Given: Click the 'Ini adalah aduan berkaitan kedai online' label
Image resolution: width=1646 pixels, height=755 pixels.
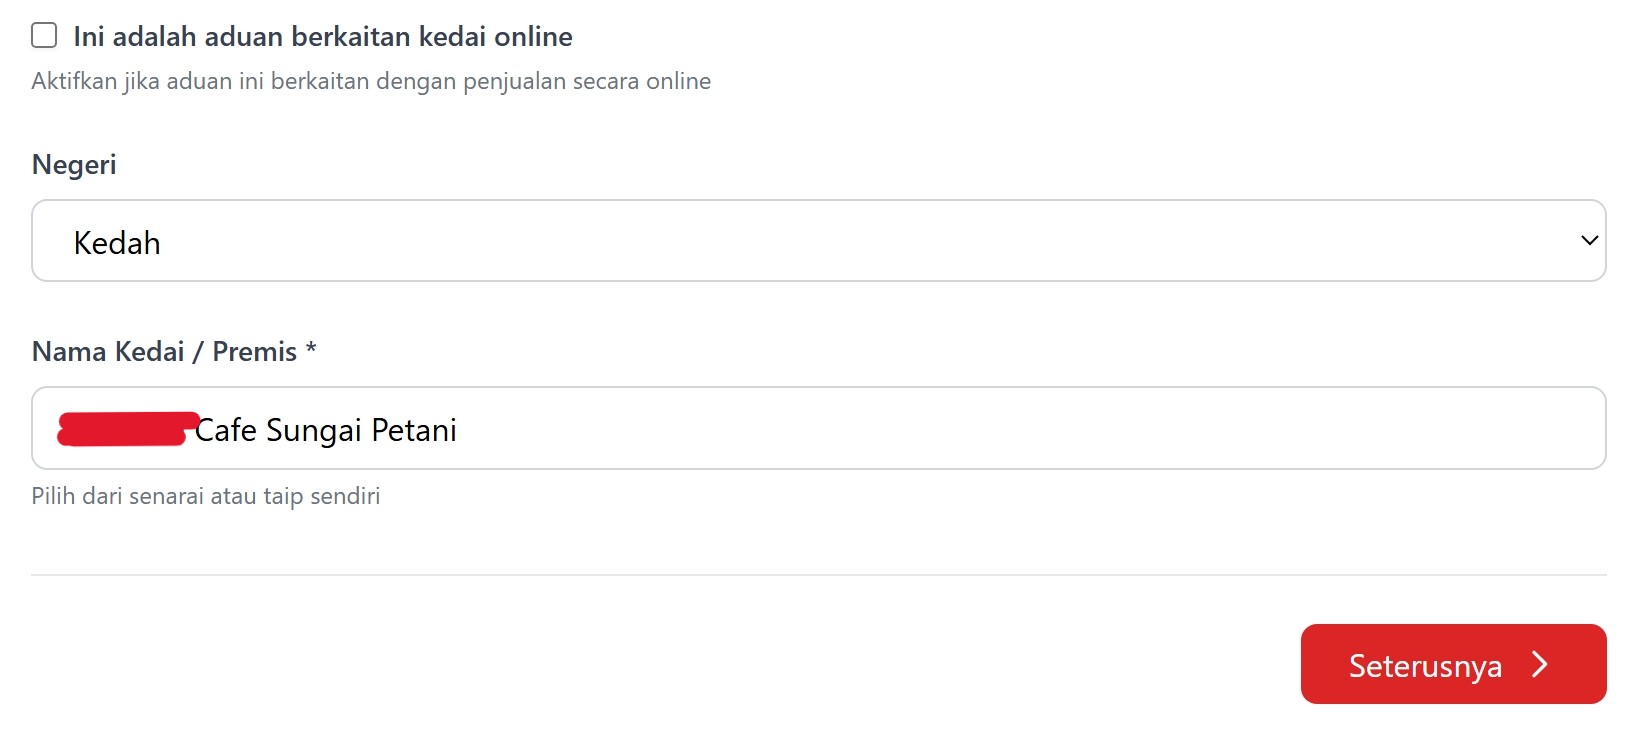Looking at the screenshot, I should [322, 37].
